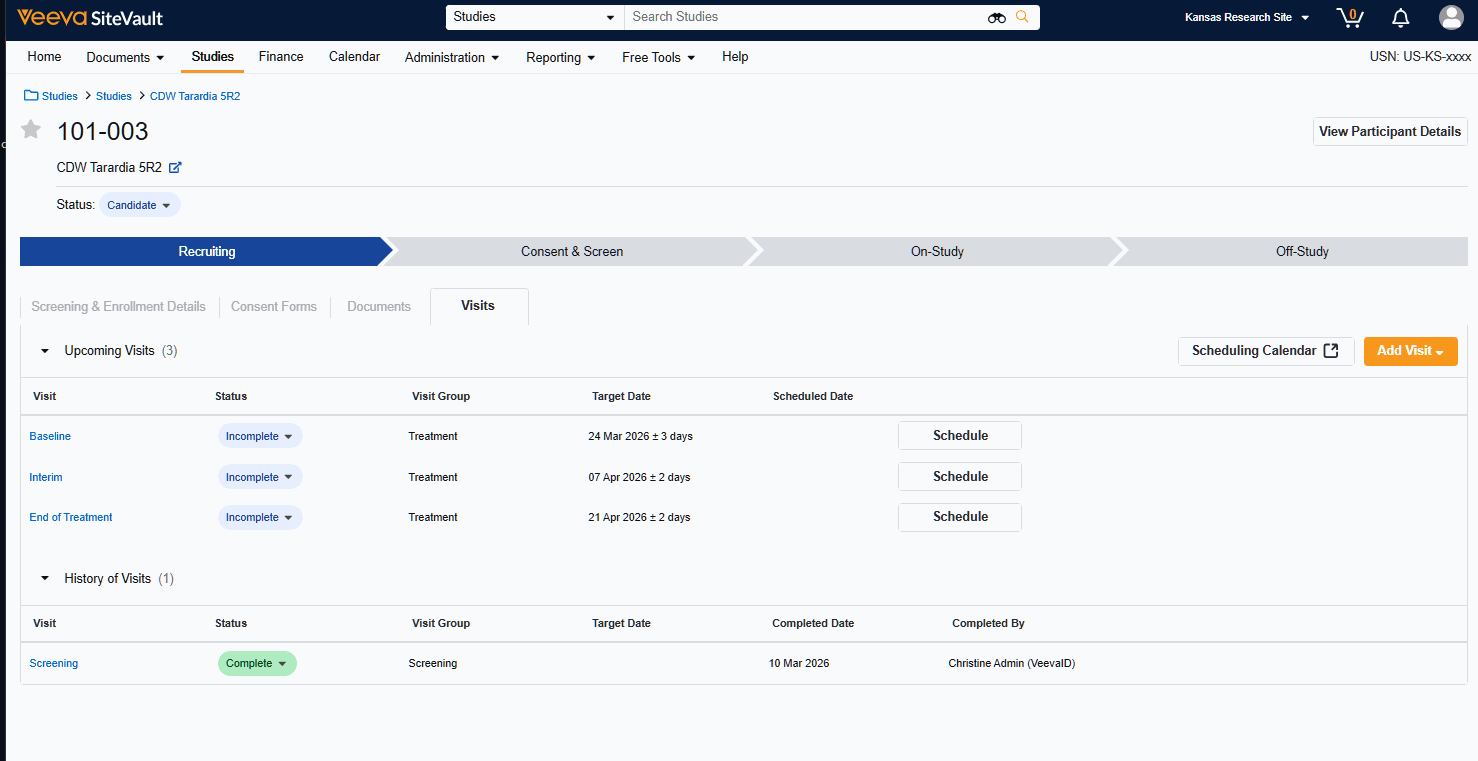The height and width of the screenshot is (761, 1478).
Task: Collapse the History of Visits section
Action: (45, 579)
